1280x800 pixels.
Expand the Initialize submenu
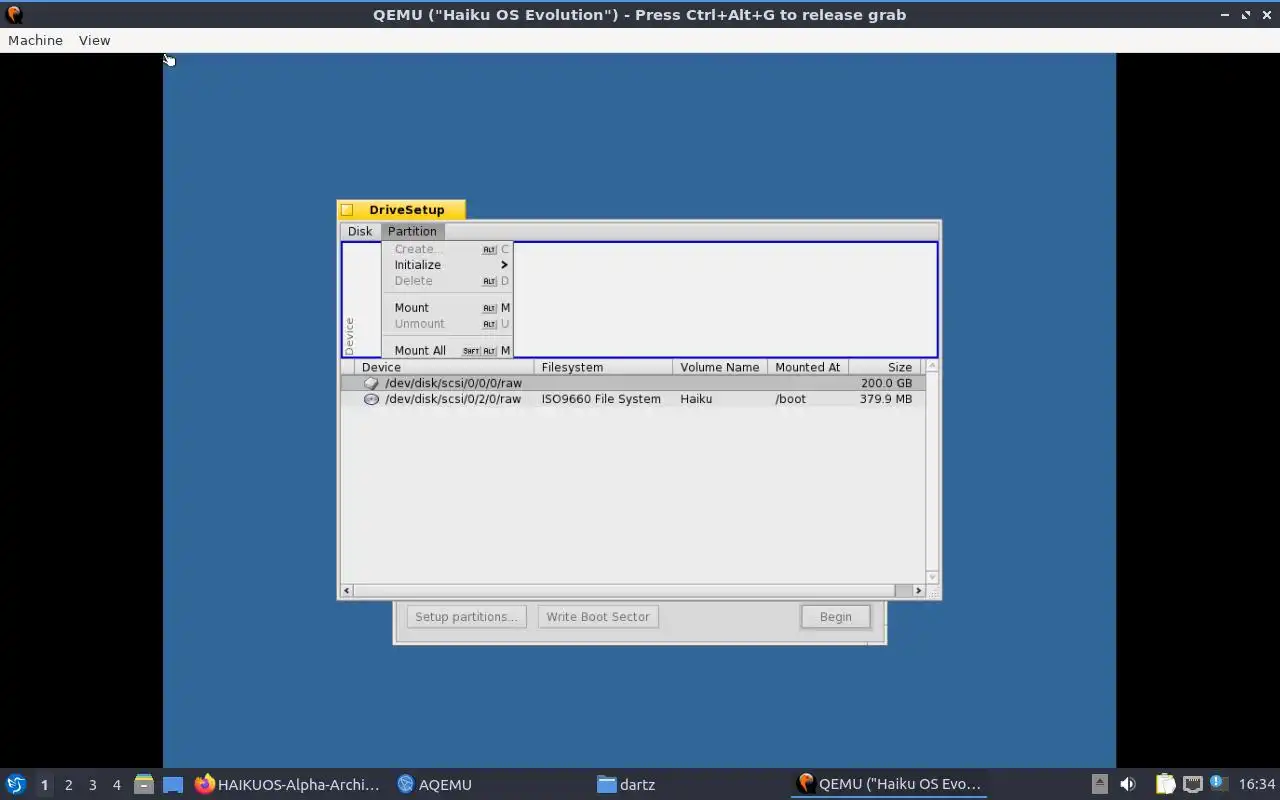447,265
